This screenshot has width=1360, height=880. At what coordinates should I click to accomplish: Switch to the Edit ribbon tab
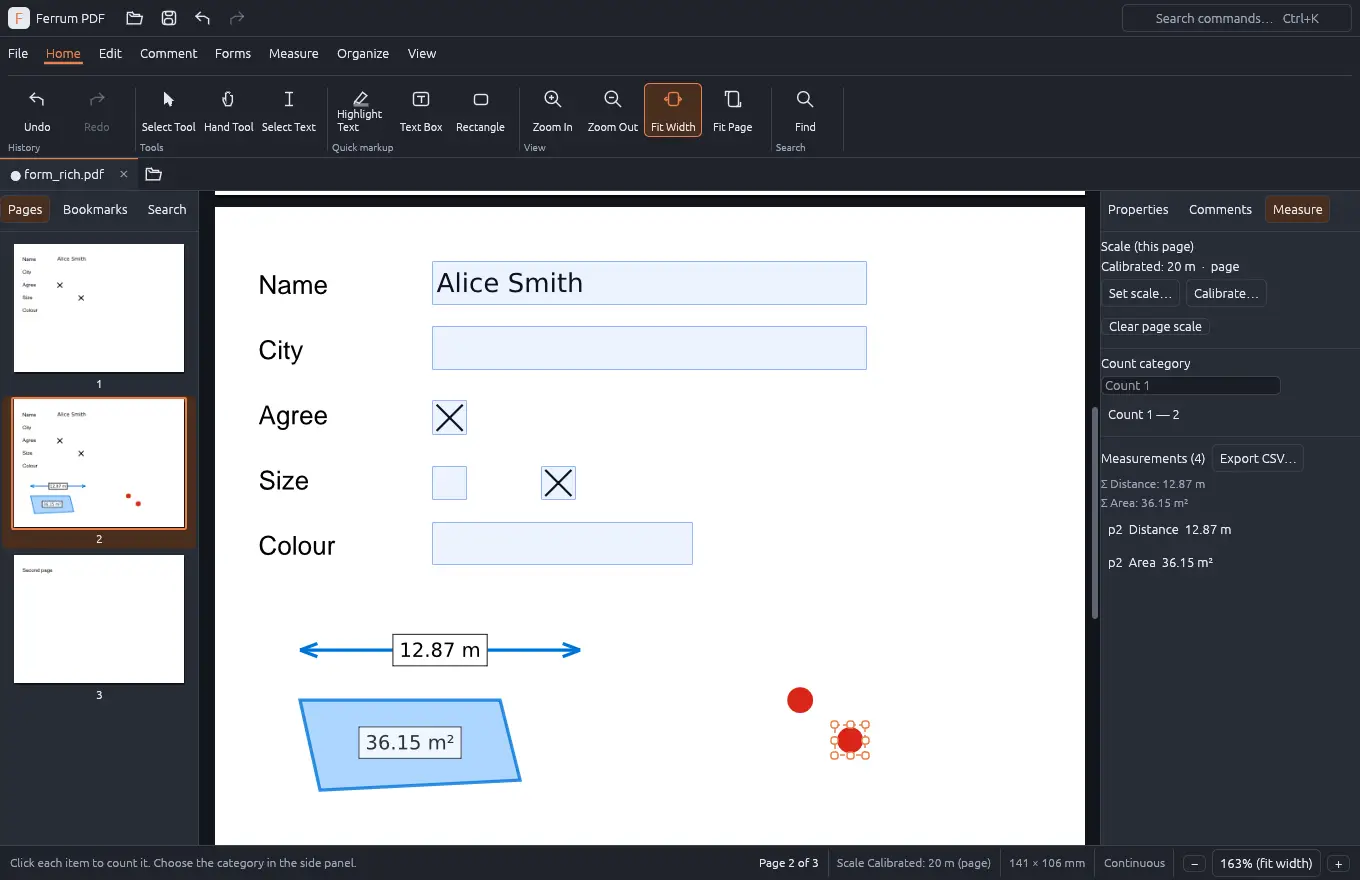click(110, 54)
